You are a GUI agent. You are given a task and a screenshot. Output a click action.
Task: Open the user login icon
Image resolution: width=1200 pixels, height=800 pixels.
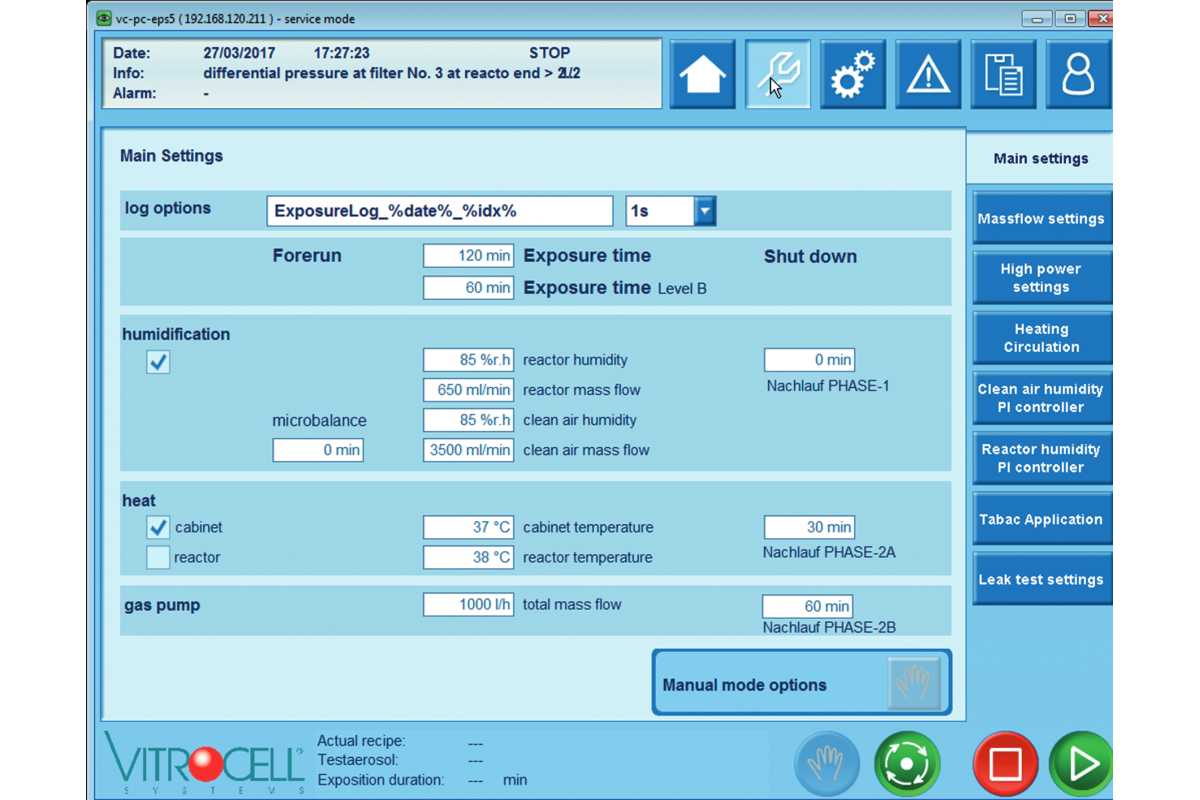pos(1078,75)
